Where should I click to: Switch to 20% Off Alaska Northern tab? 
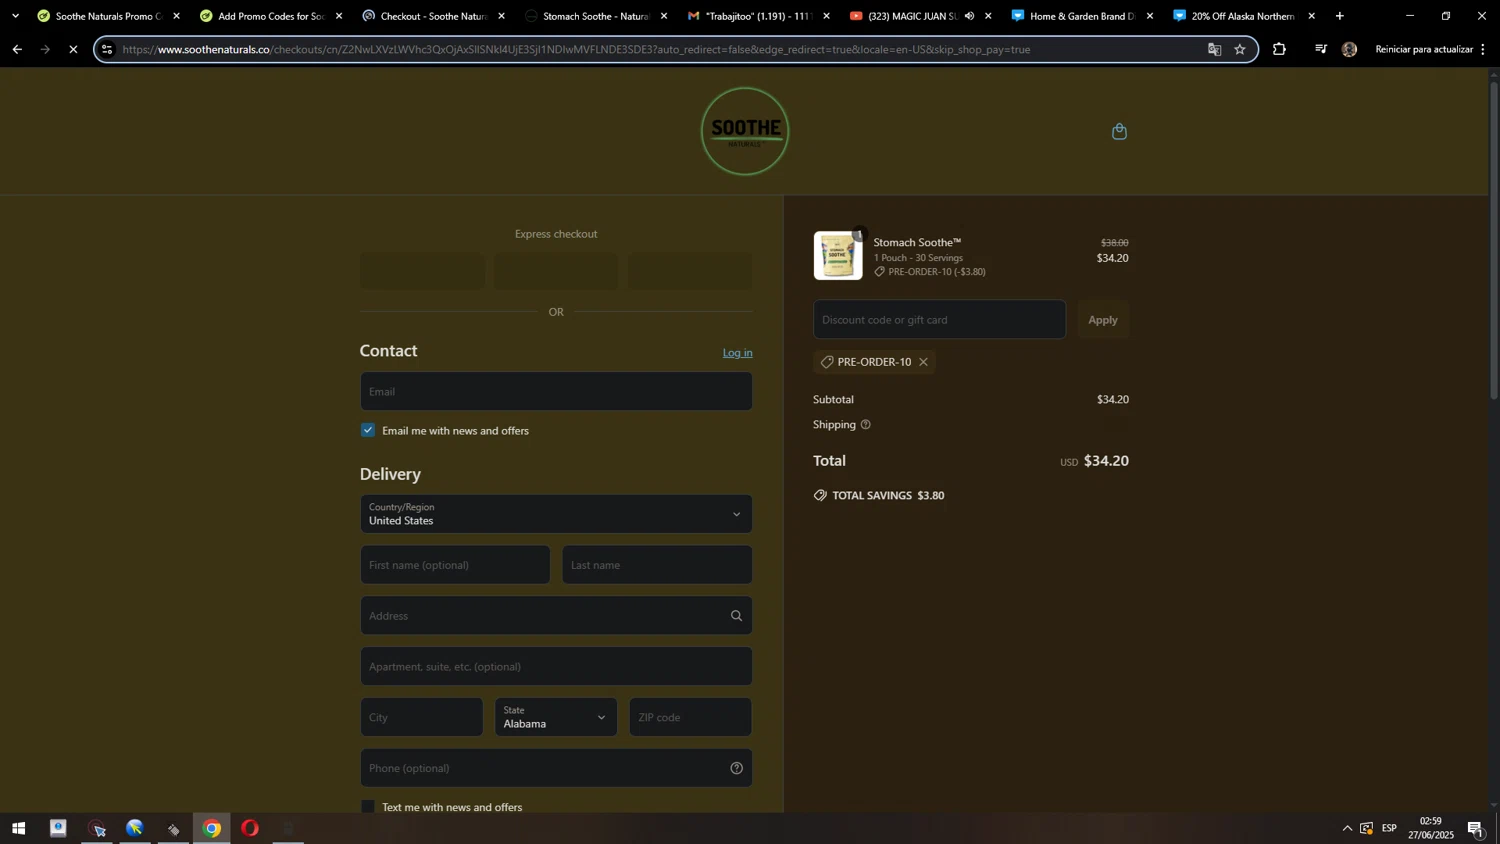coord(1245,16)
